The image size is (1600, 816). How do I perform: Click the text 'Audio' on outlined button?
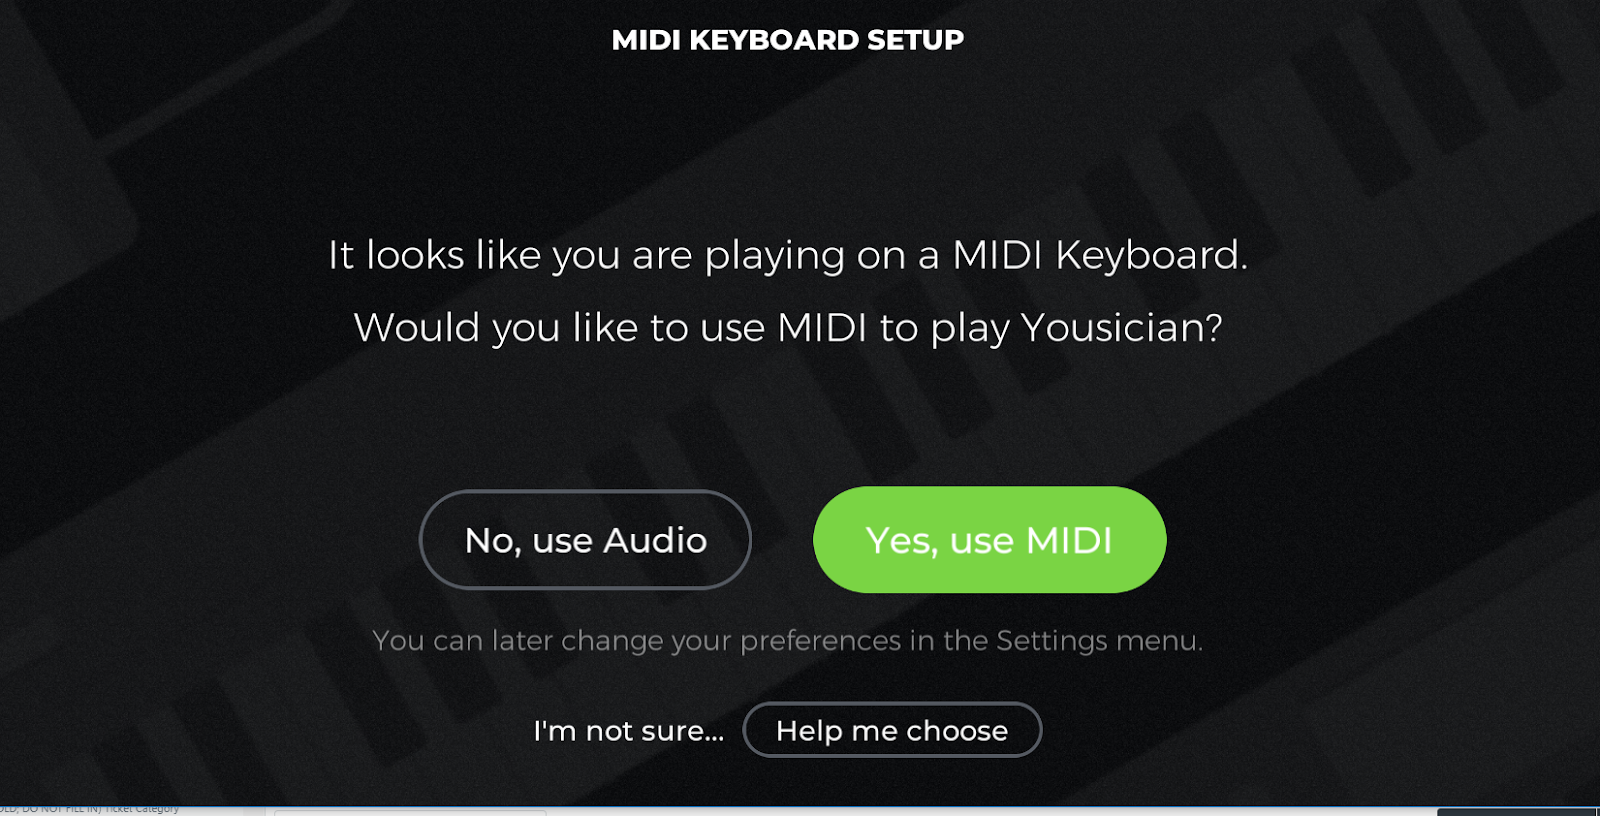point(655,540)
